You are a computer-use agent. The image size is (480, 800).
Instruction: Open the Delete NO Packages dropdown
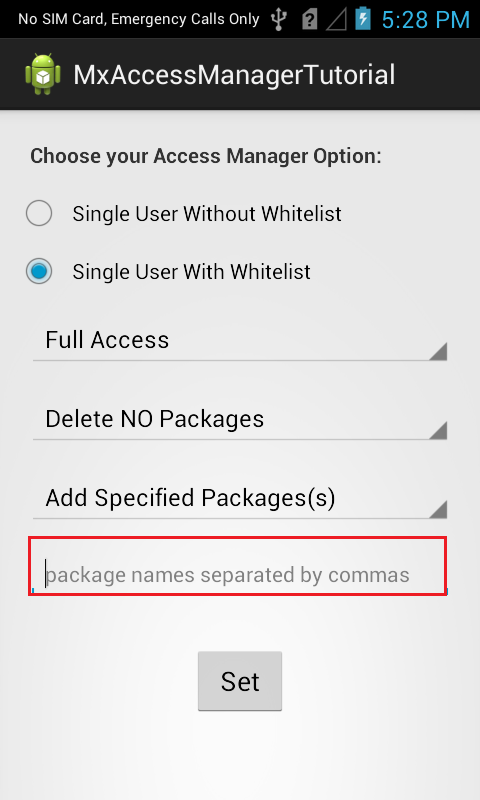point(240,419)
